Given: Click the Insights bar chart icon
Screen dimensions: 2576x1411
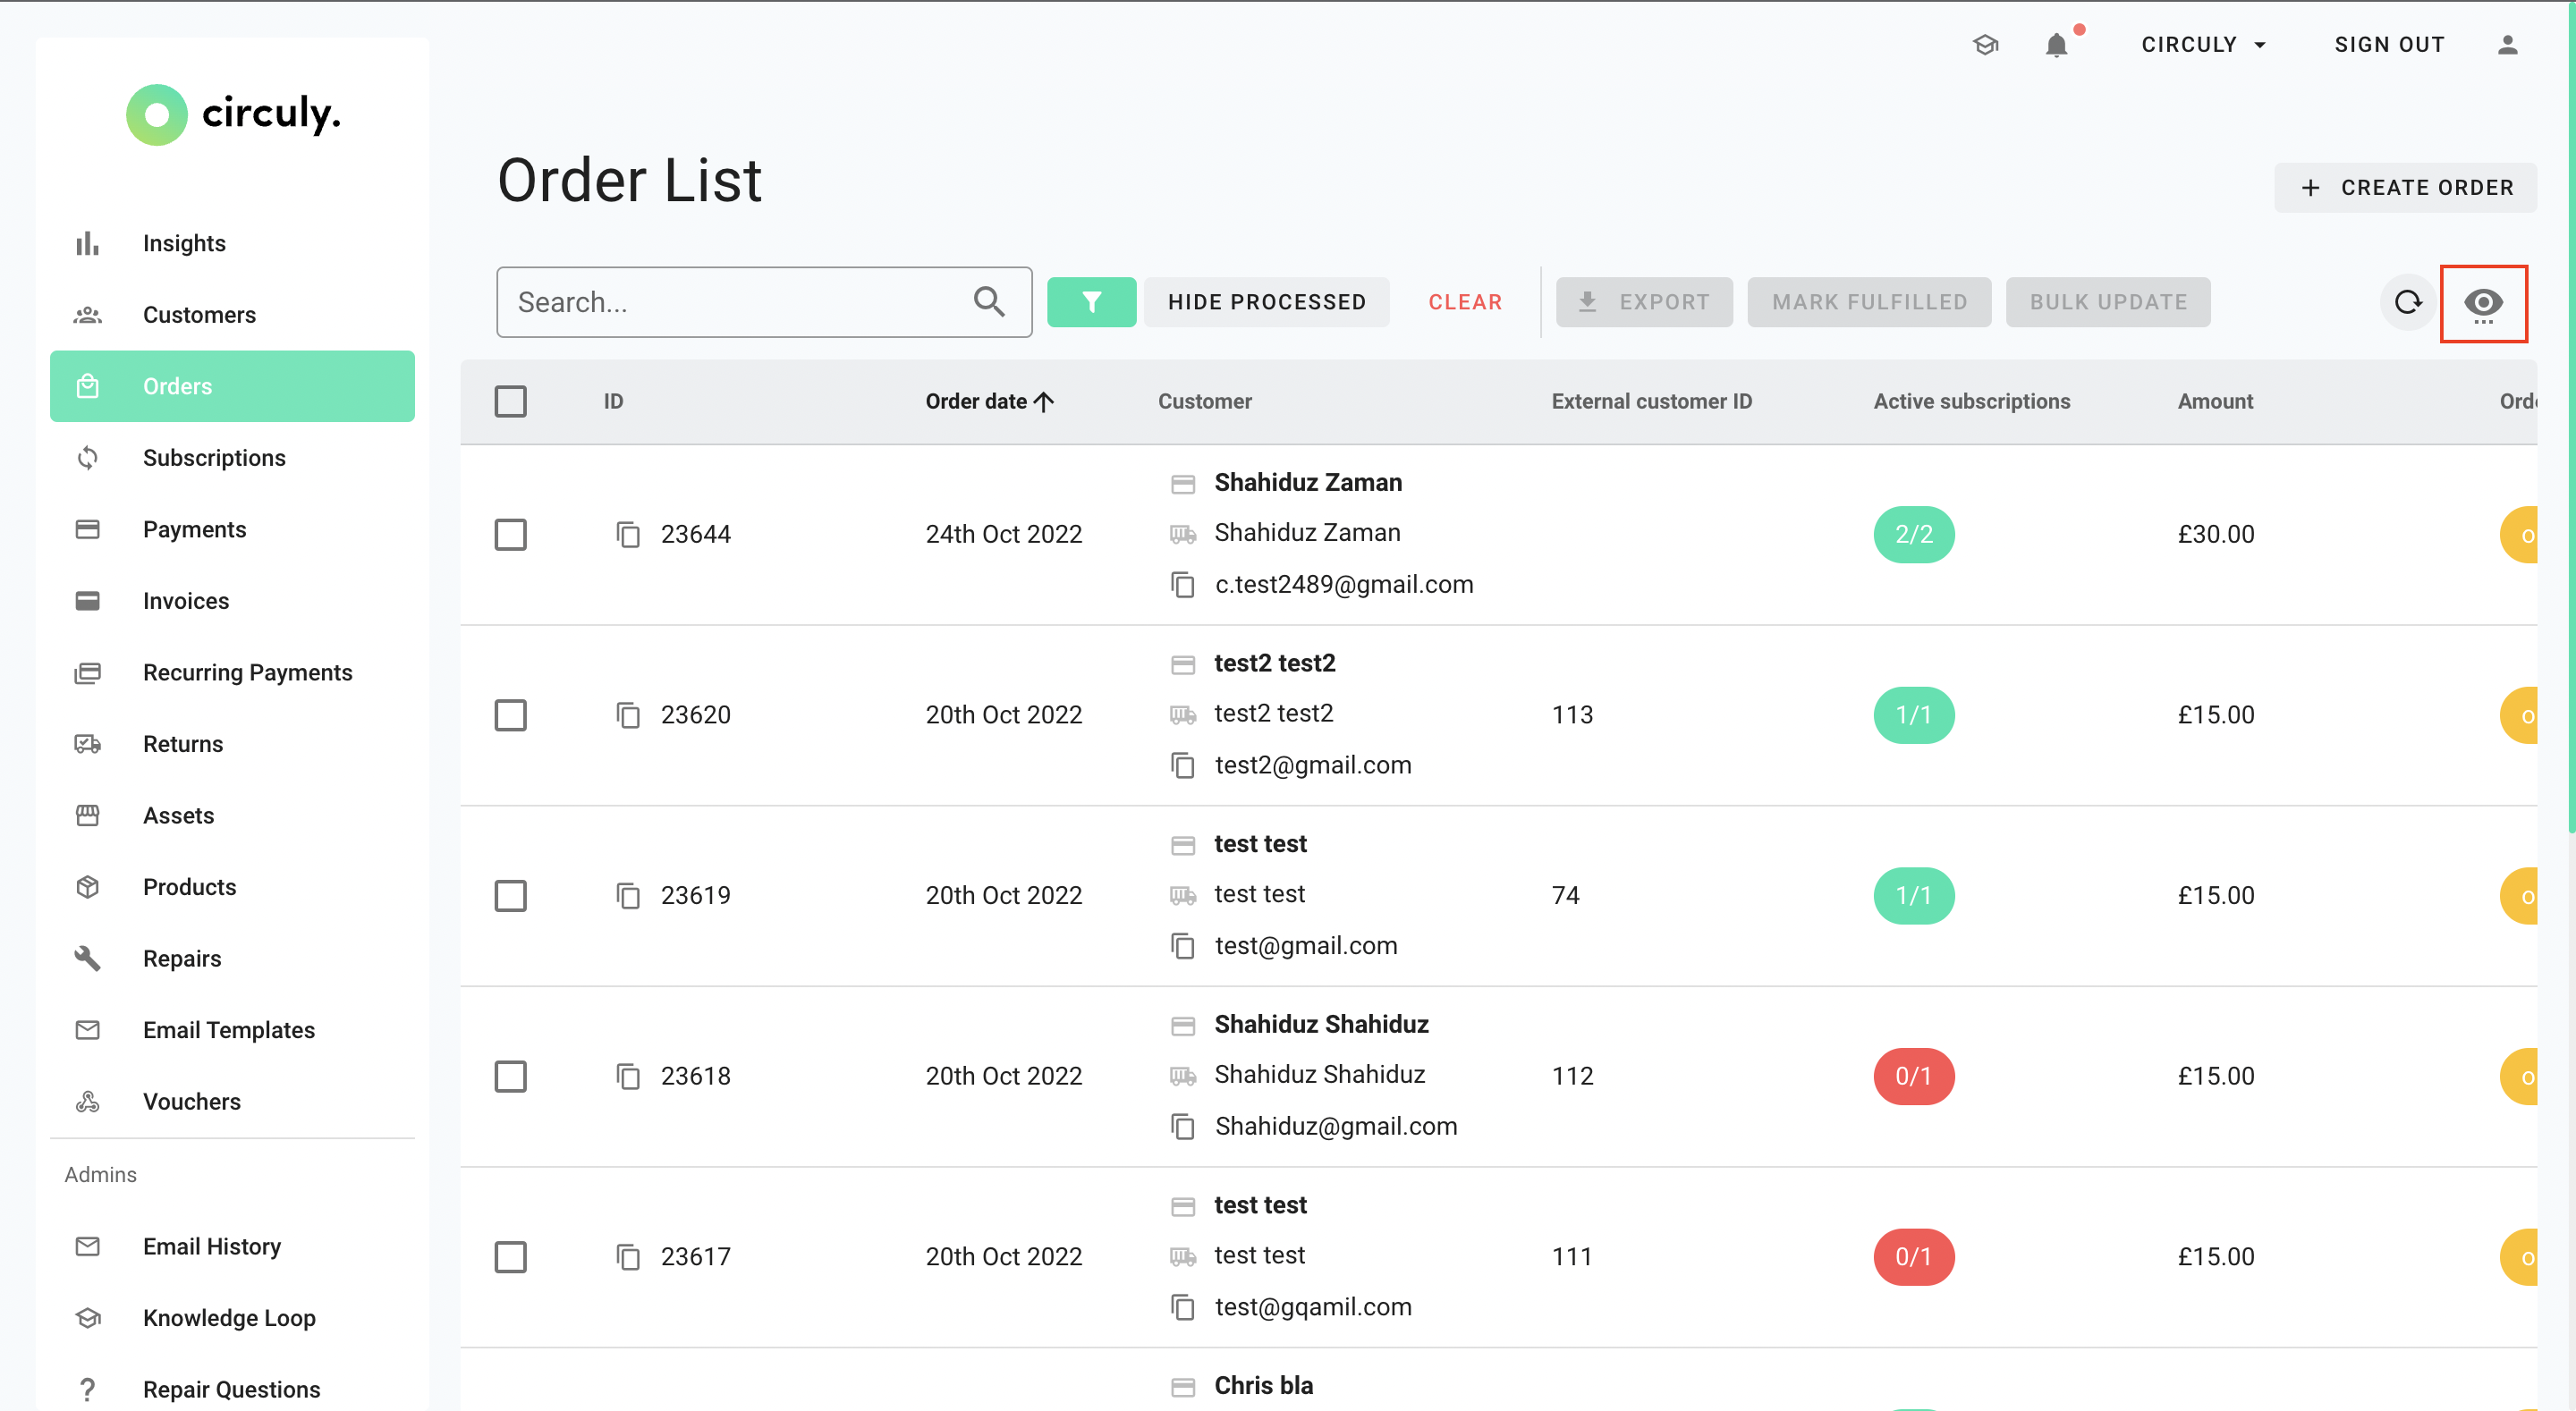Looking at the screenshot, I should point(88,243).
